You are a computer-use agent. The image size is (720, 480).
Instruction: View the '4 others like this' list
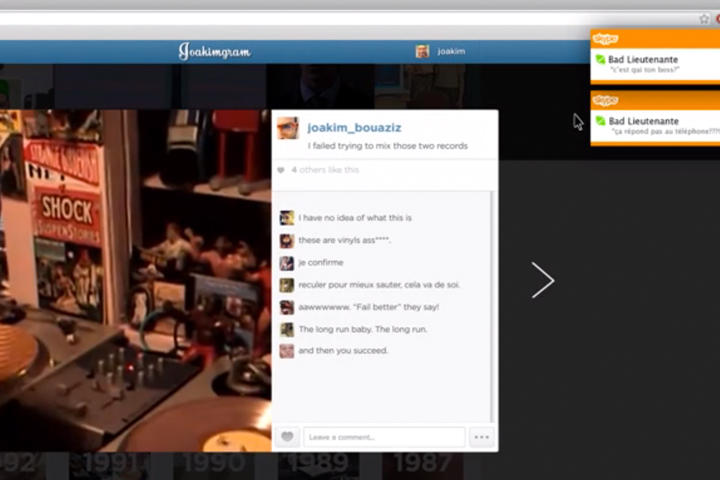tap(324, 171)
